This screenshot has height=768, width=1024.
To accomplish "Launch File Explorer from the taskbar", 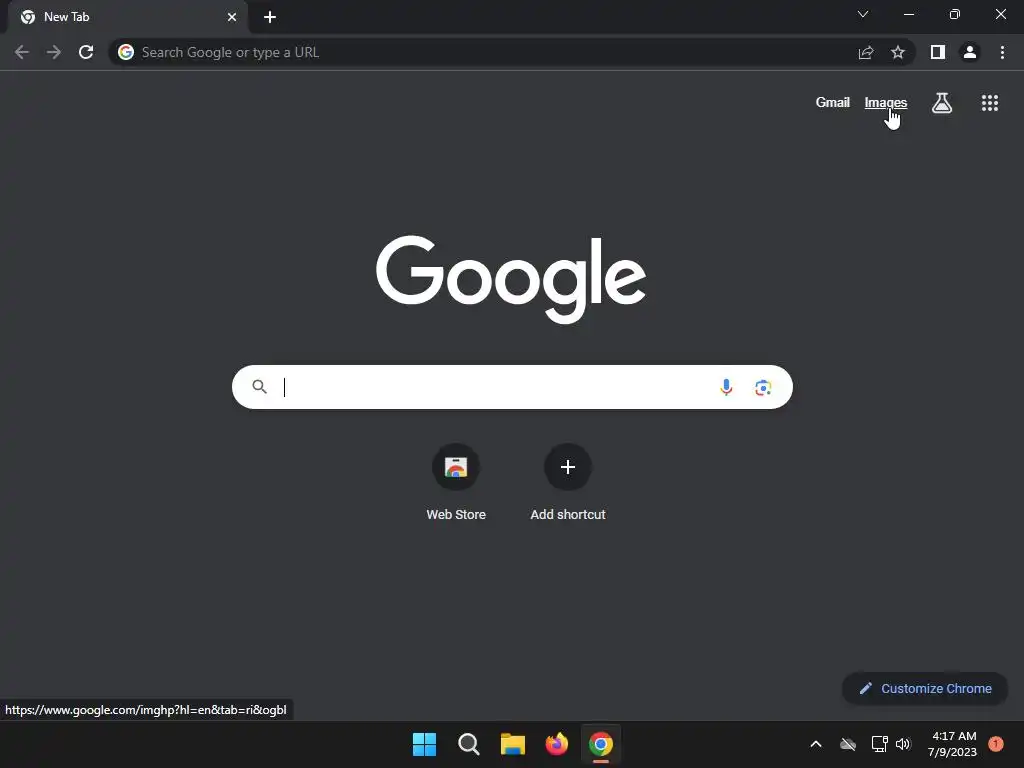I will pos(513,744).
